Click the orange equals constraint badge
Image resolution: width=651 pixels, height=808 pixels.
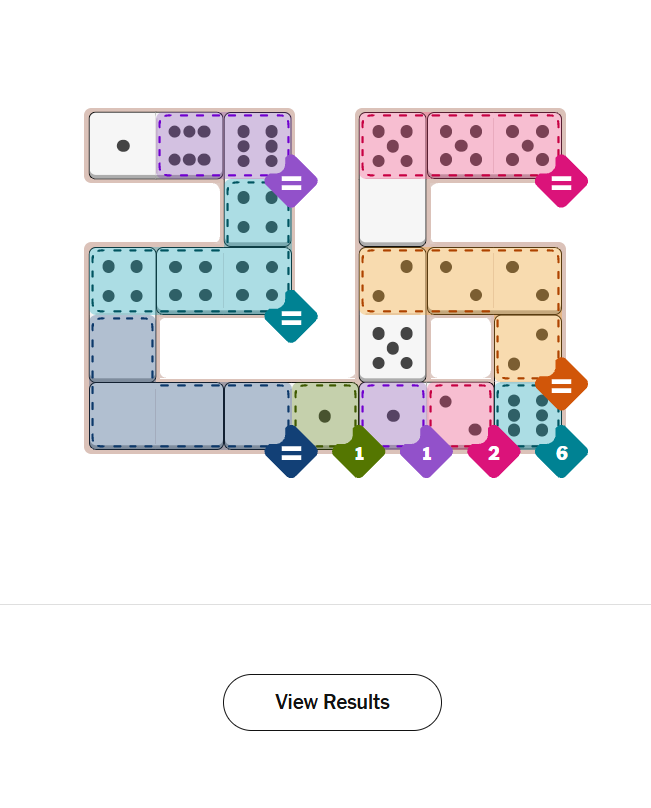pos(561,384)
